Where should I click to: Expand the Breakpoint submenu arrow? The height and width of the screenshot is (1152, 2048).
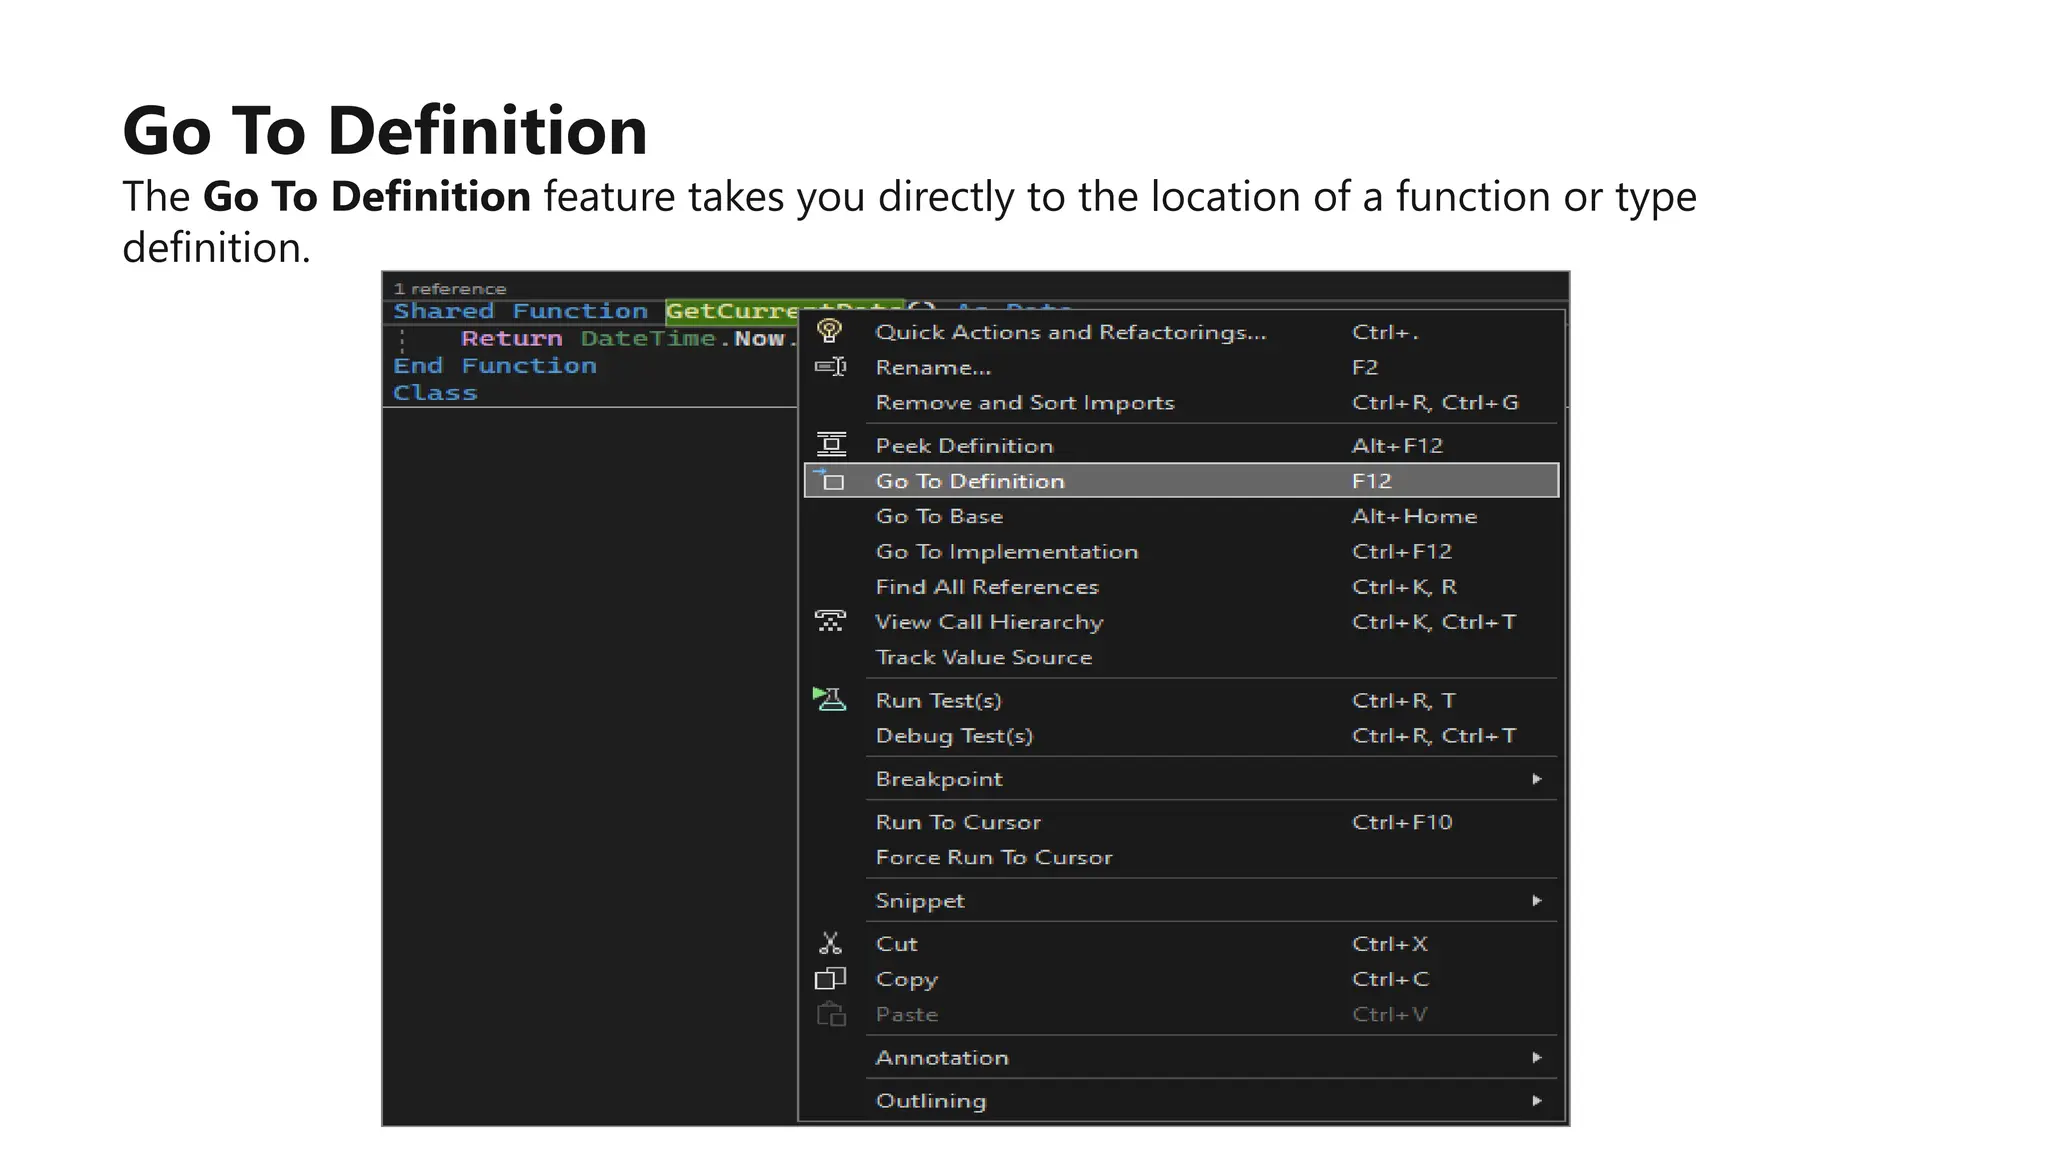1537,779
